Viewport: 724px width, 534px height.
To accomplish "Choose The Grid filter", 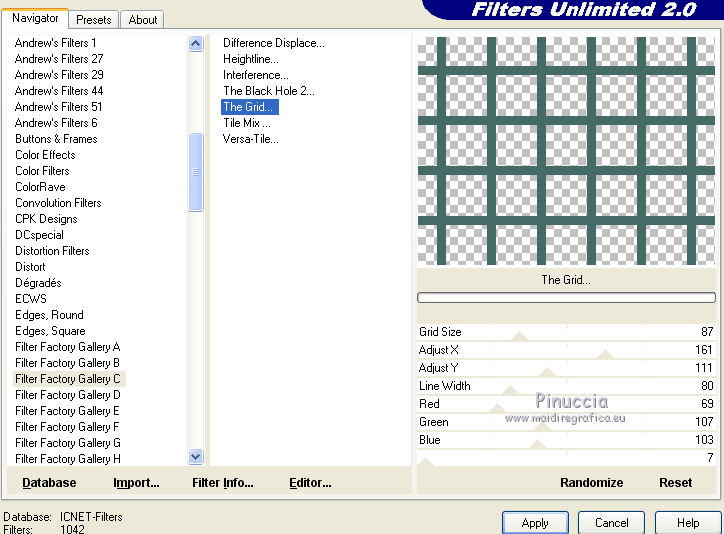I will (250, 107).
